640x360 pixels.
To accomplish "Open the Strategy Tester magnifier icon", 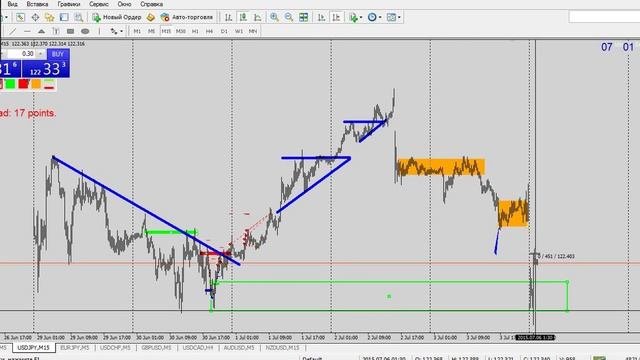I will pyautogui.click(x=79, y=17).
